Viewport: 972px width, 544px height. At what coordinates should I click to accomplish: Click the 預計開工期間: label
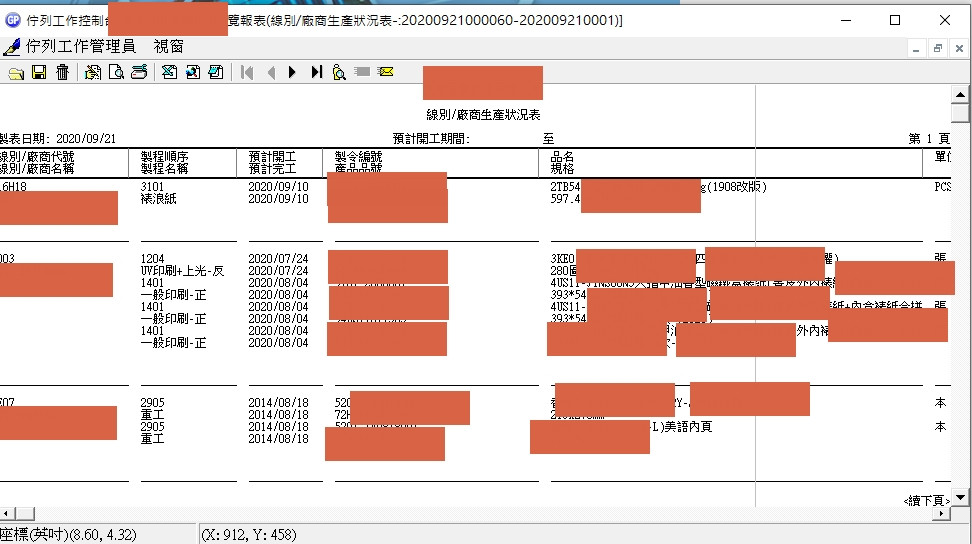pyautogui.click(x=431, y=139)
